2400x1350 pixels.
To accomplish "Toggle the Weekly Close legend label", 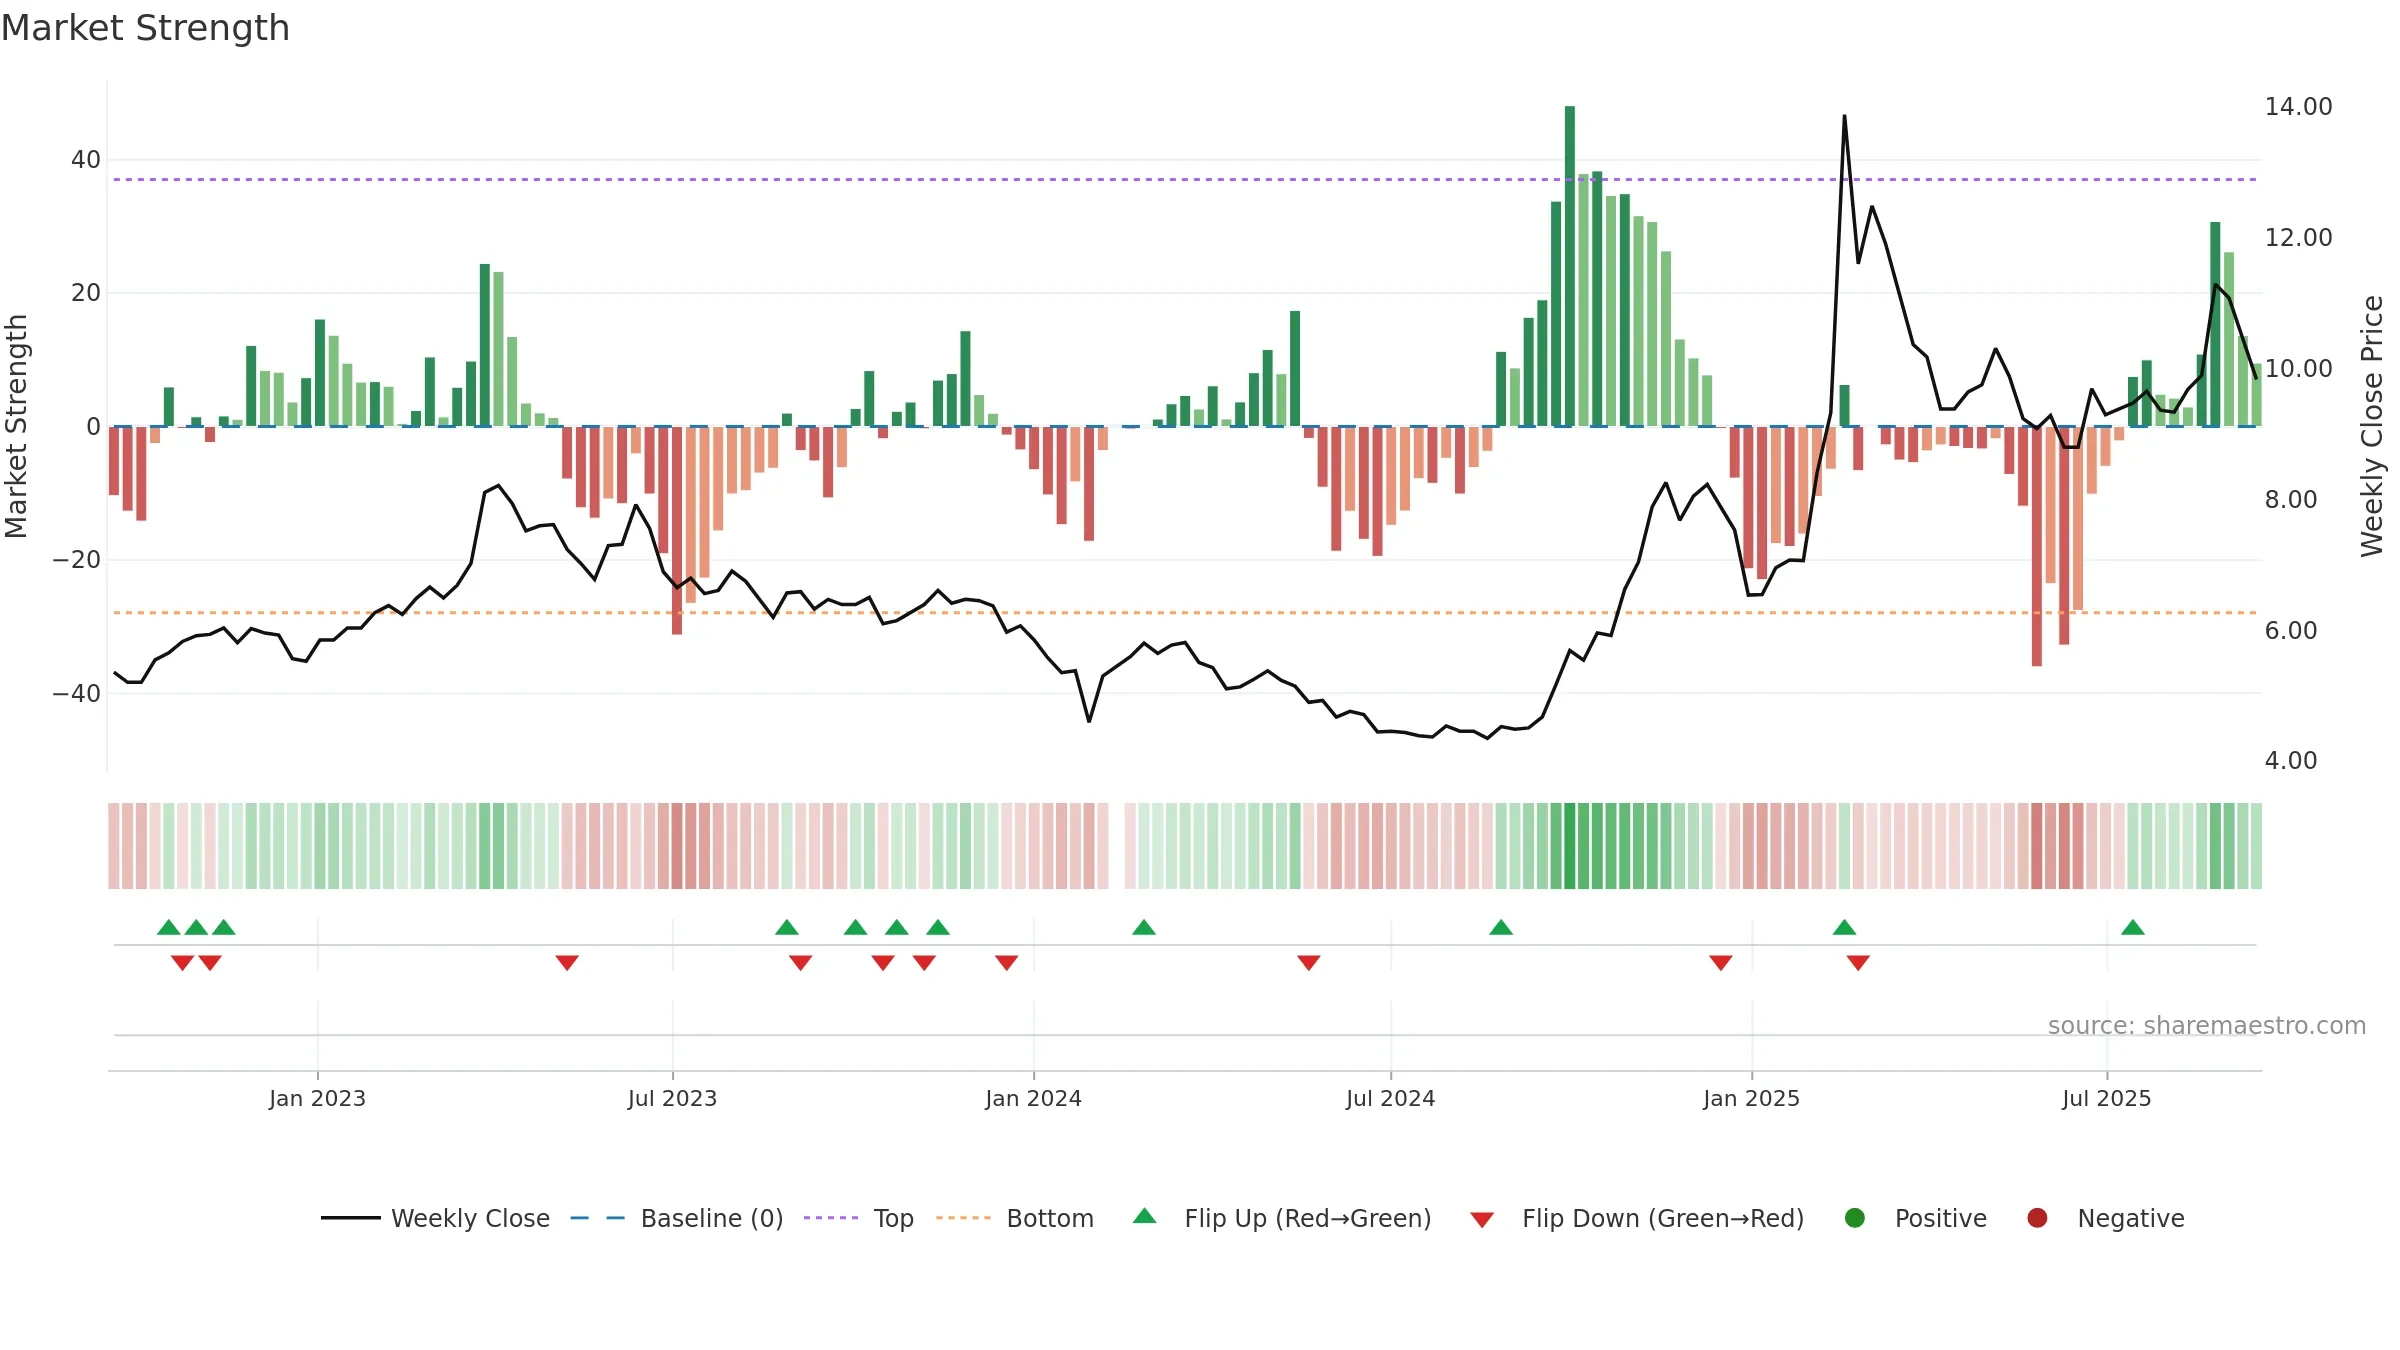I will pyautogui.click(x=470, y=1218).
